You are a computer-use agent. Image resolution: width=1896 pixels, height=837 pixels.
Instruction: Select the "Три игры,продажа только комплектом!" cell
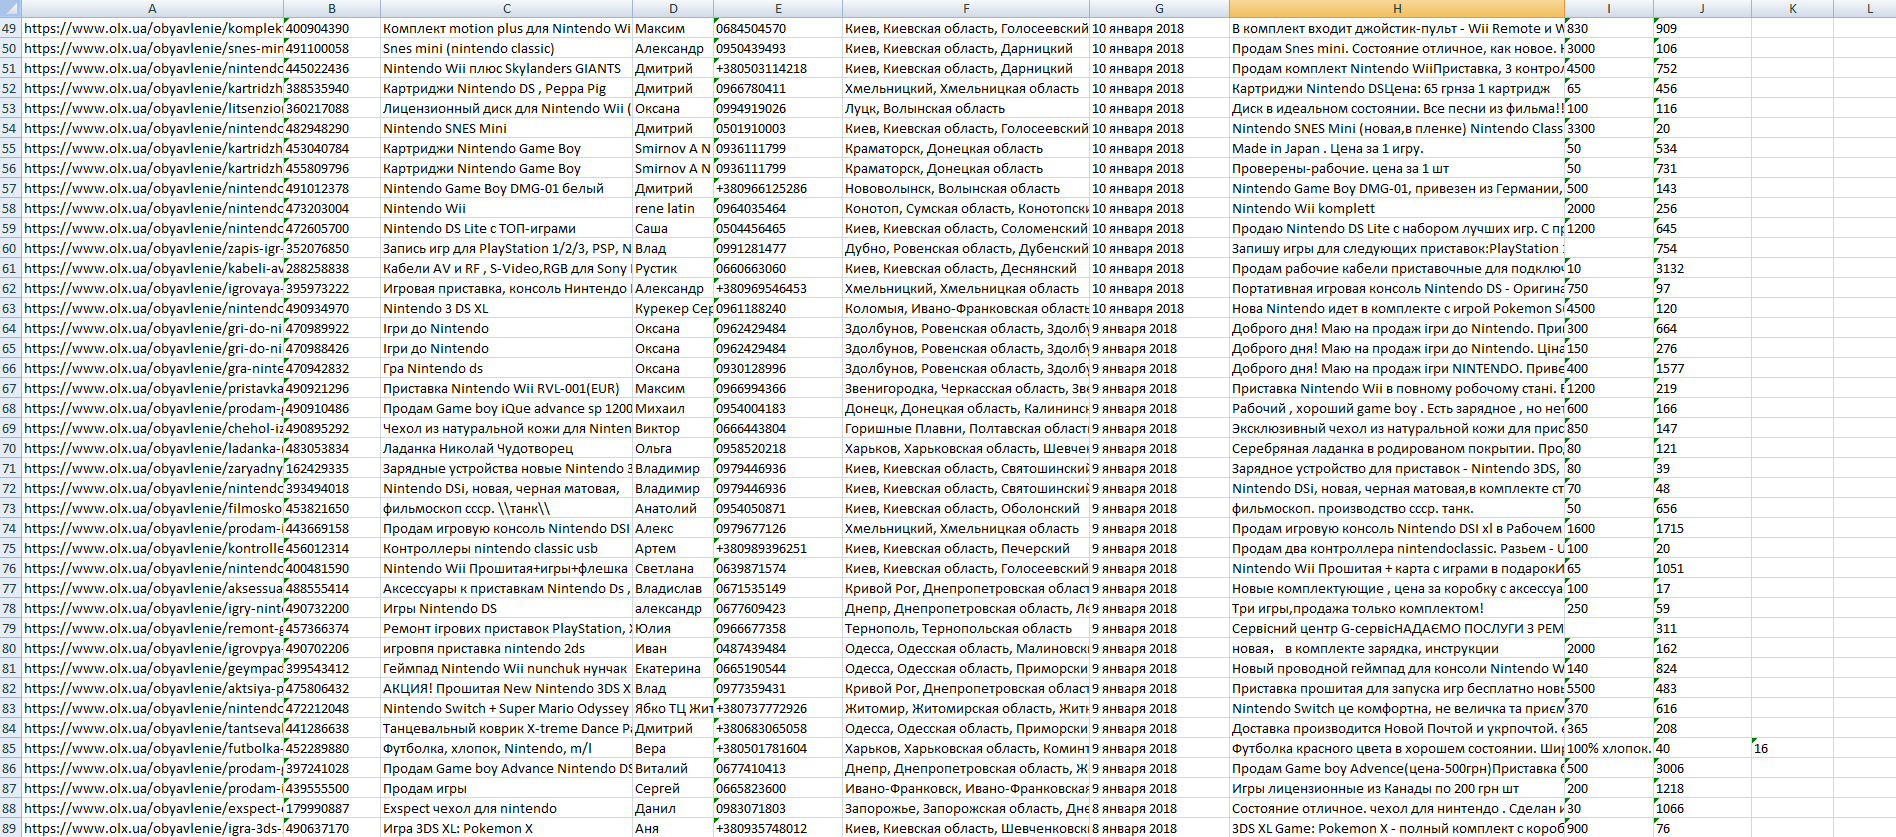point(1397,608)
